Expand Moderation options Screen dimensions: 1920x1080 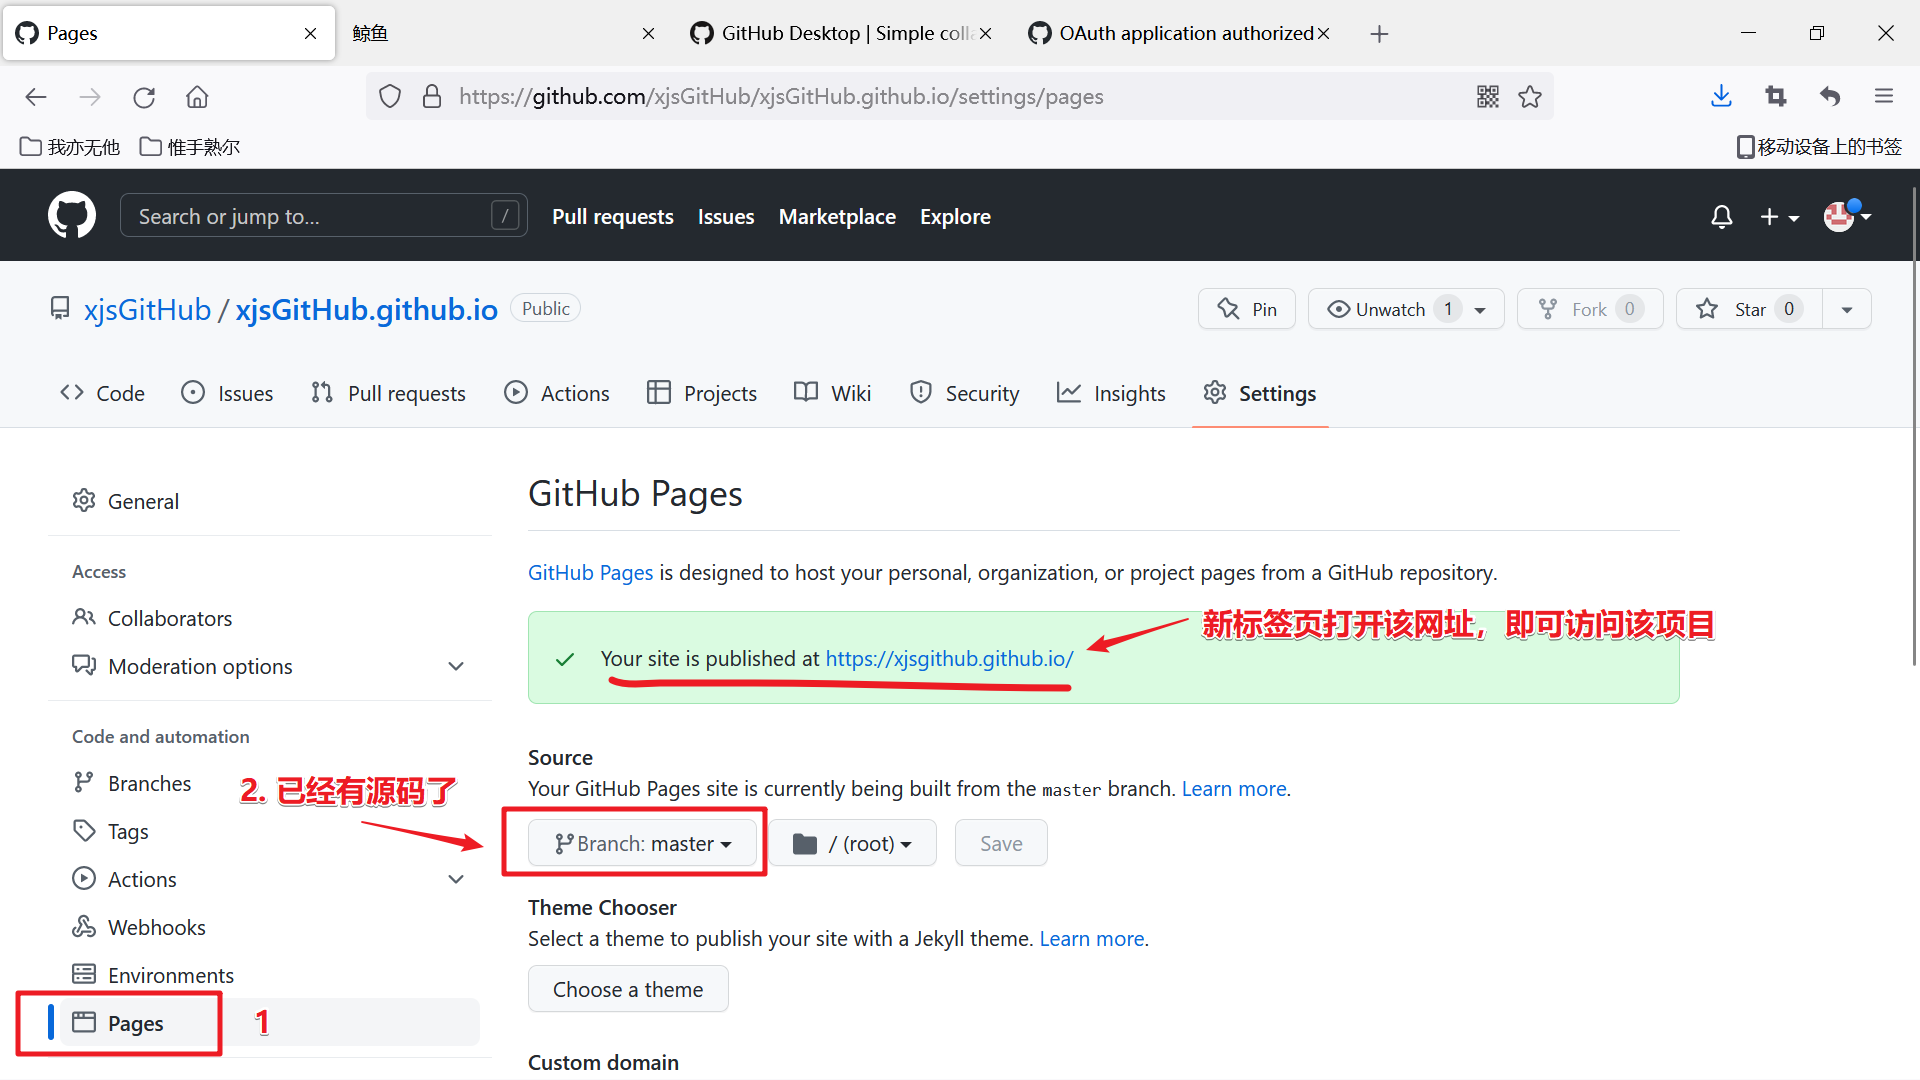point(270,666)
